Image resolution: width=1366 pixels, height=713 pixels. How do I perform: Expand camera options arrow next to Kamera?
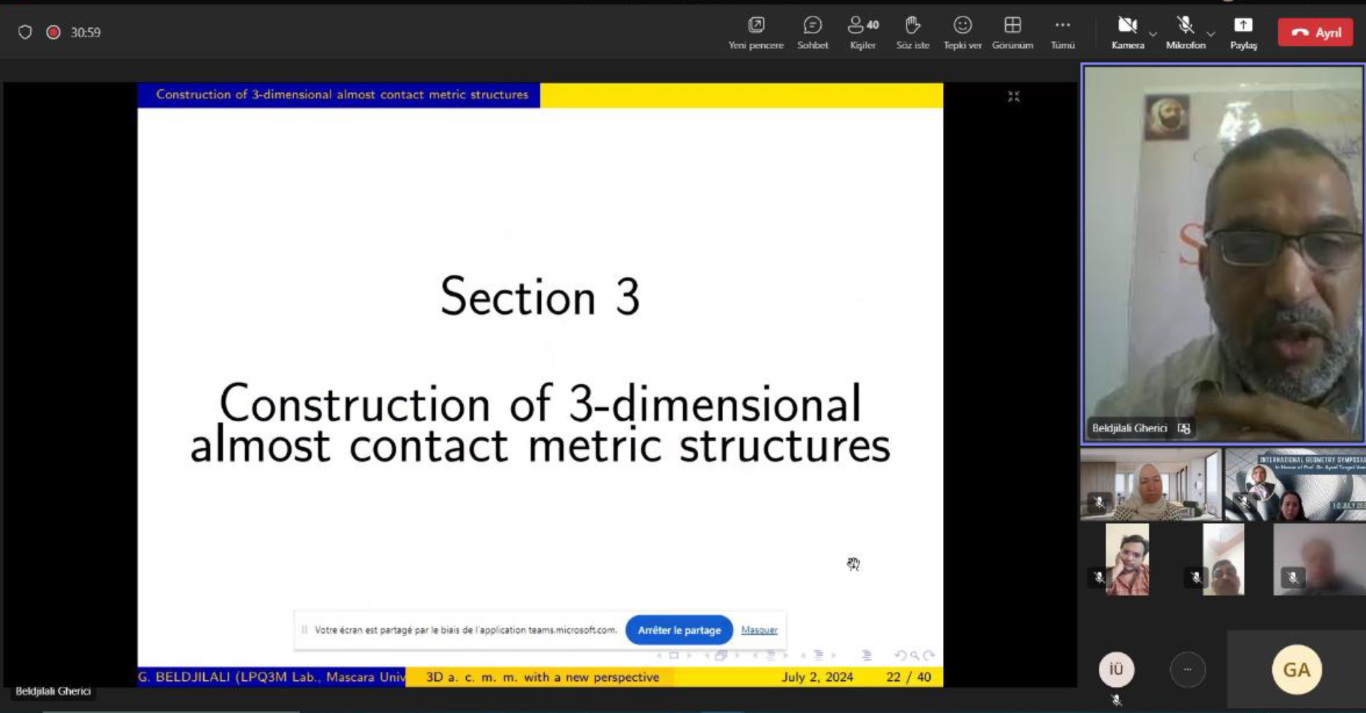pyautogui.click(x=1153, y=34)
